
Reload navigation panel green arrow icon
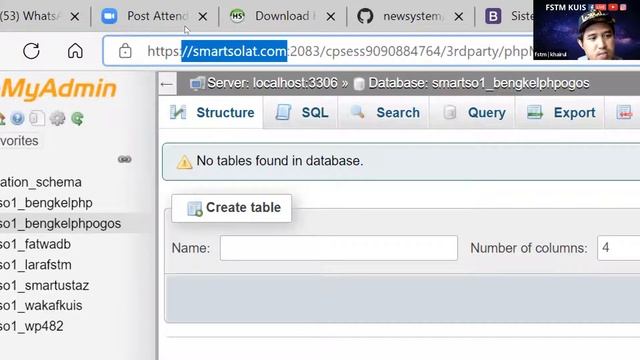coord(77,118)
